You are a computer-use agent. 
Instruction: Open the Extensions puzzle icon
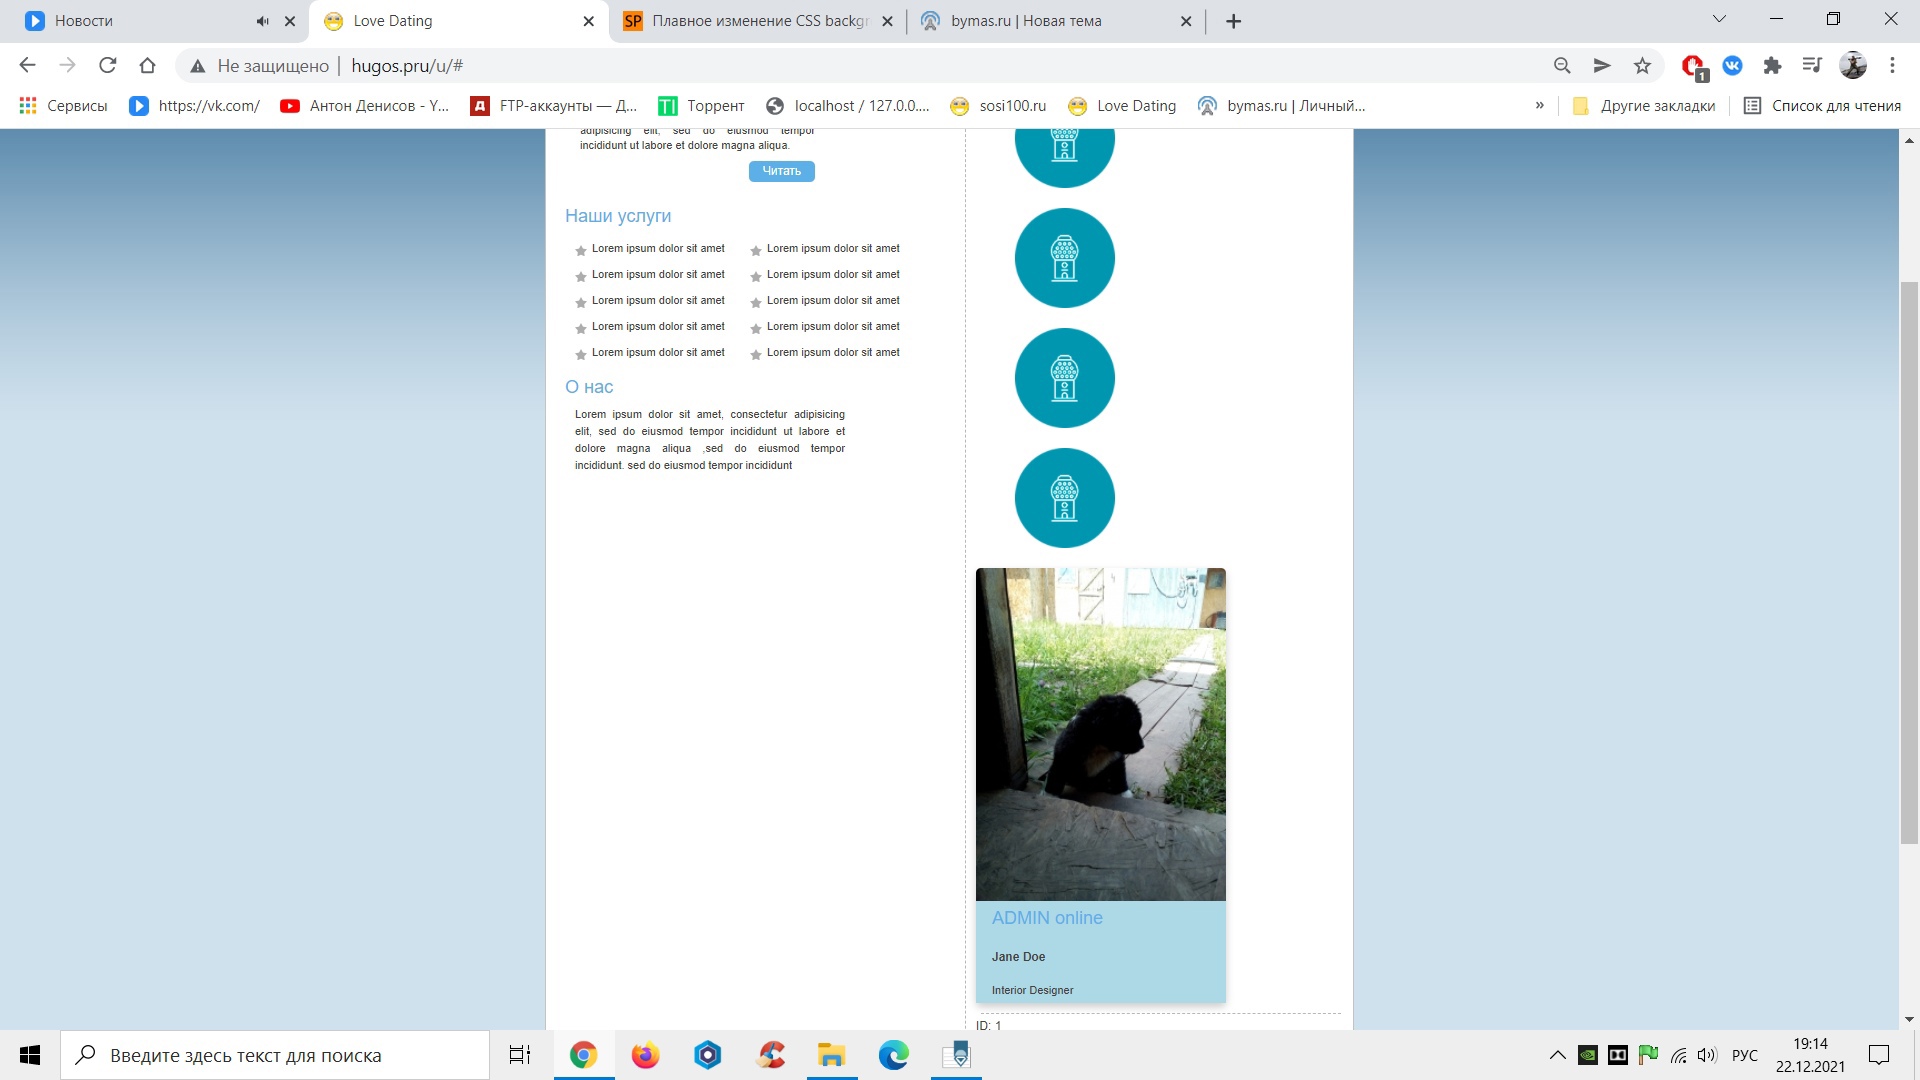(1772, 66)
